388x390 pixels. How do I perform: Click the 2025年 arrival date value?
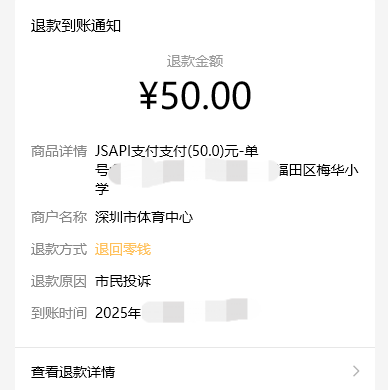pos(118,313)
